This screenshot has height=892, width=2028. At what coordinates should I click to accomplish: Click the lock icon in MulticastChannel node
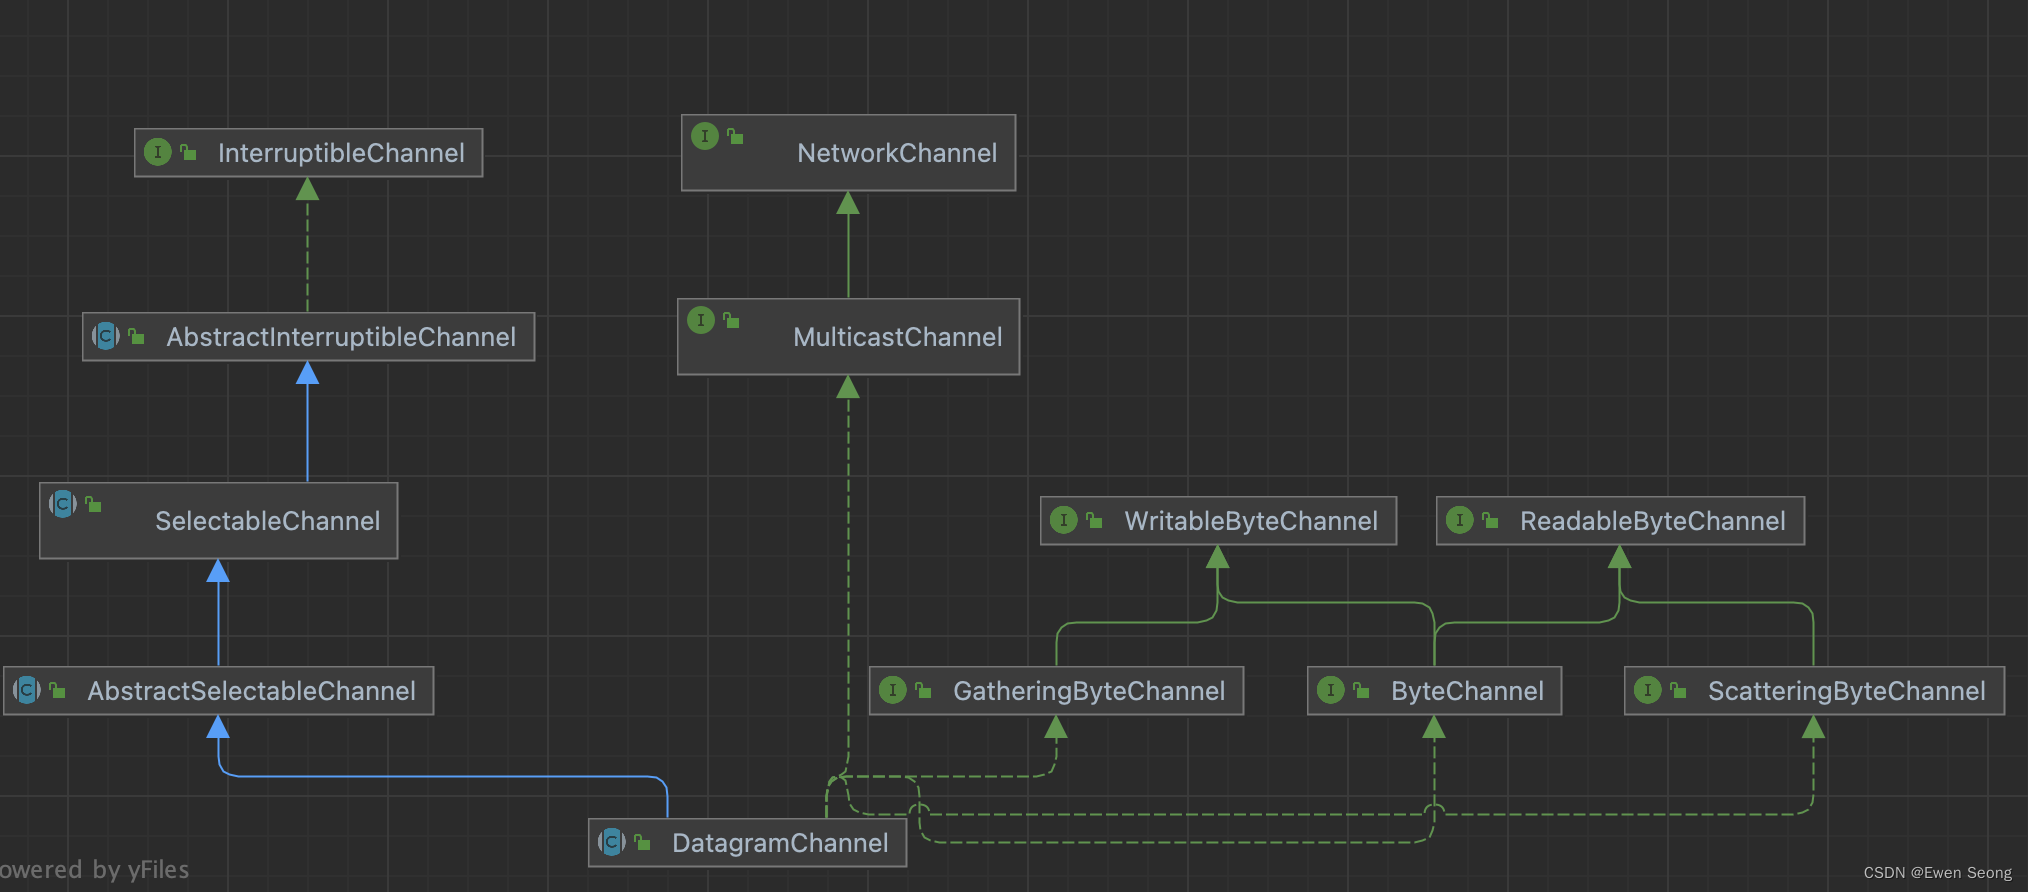tap(731, 320)
